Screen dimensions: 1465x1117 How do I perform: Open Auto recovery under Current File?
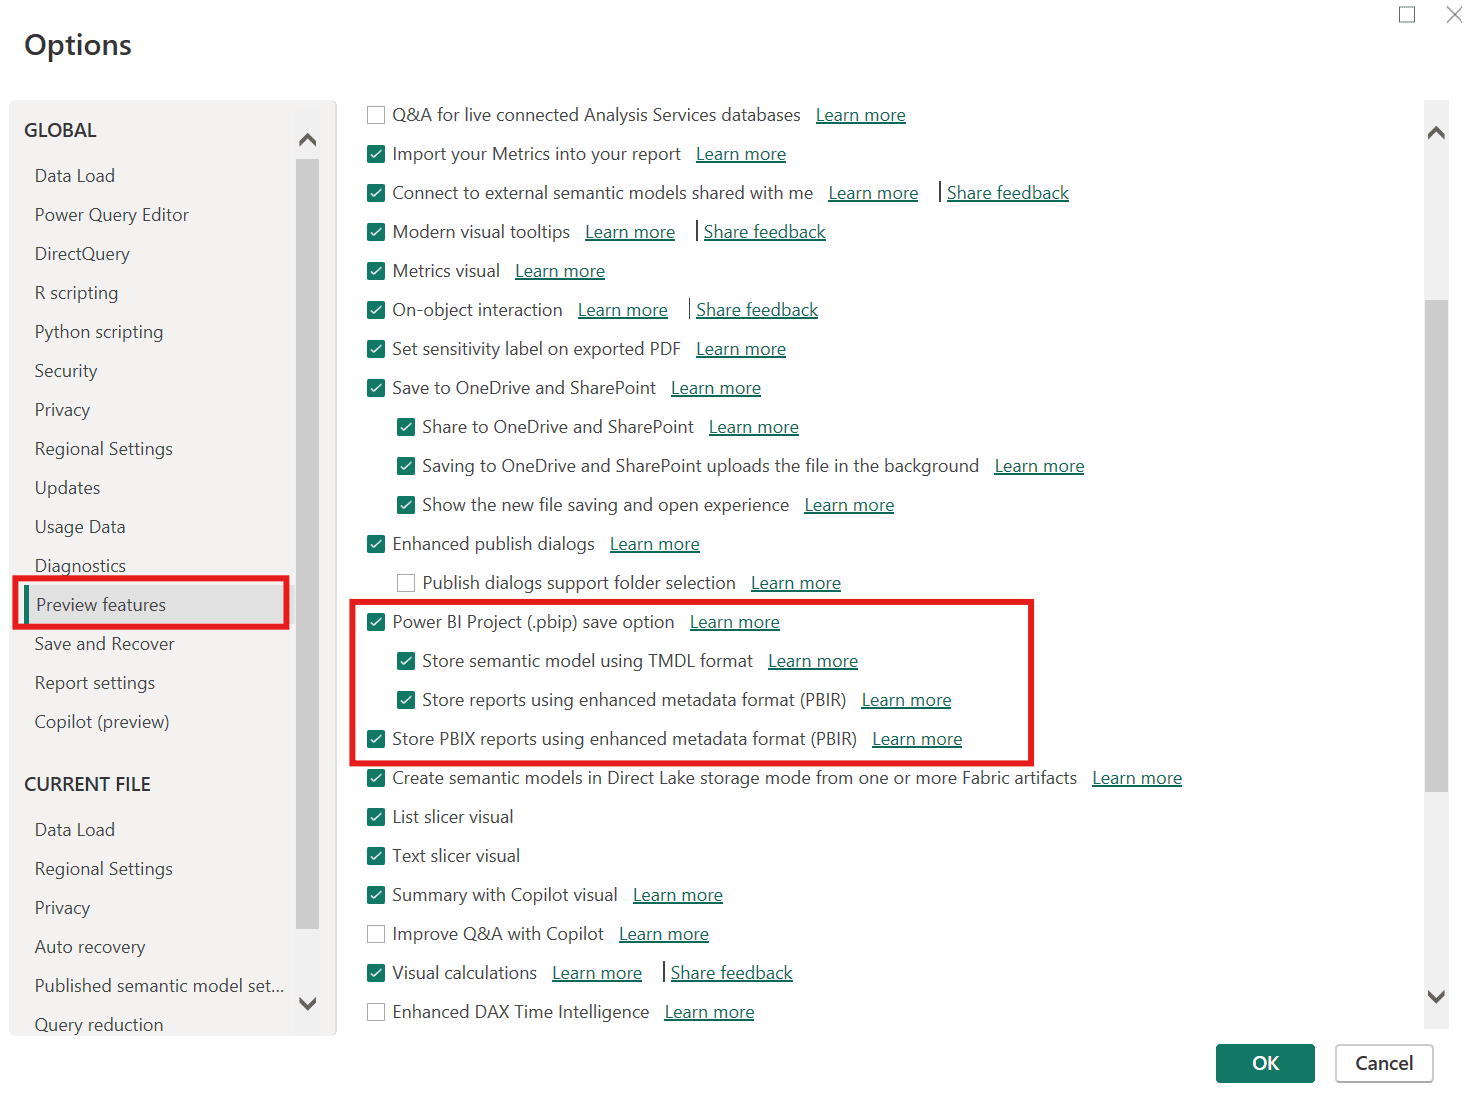pos(90,947)
